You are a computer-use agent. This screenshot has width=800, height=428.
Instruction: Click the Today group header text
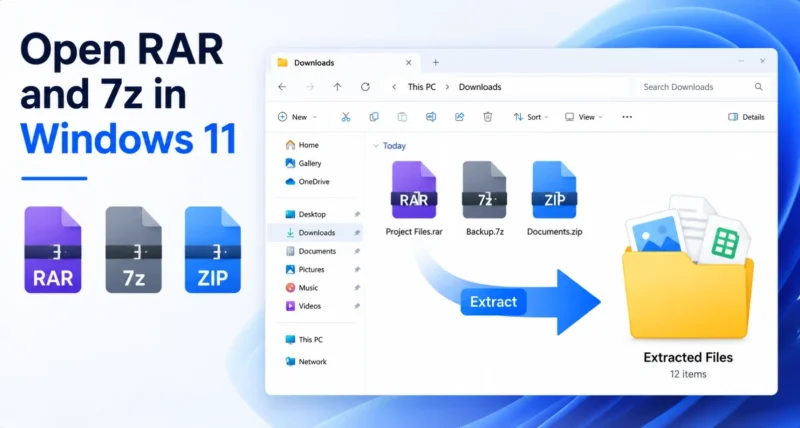coord(394,146)
